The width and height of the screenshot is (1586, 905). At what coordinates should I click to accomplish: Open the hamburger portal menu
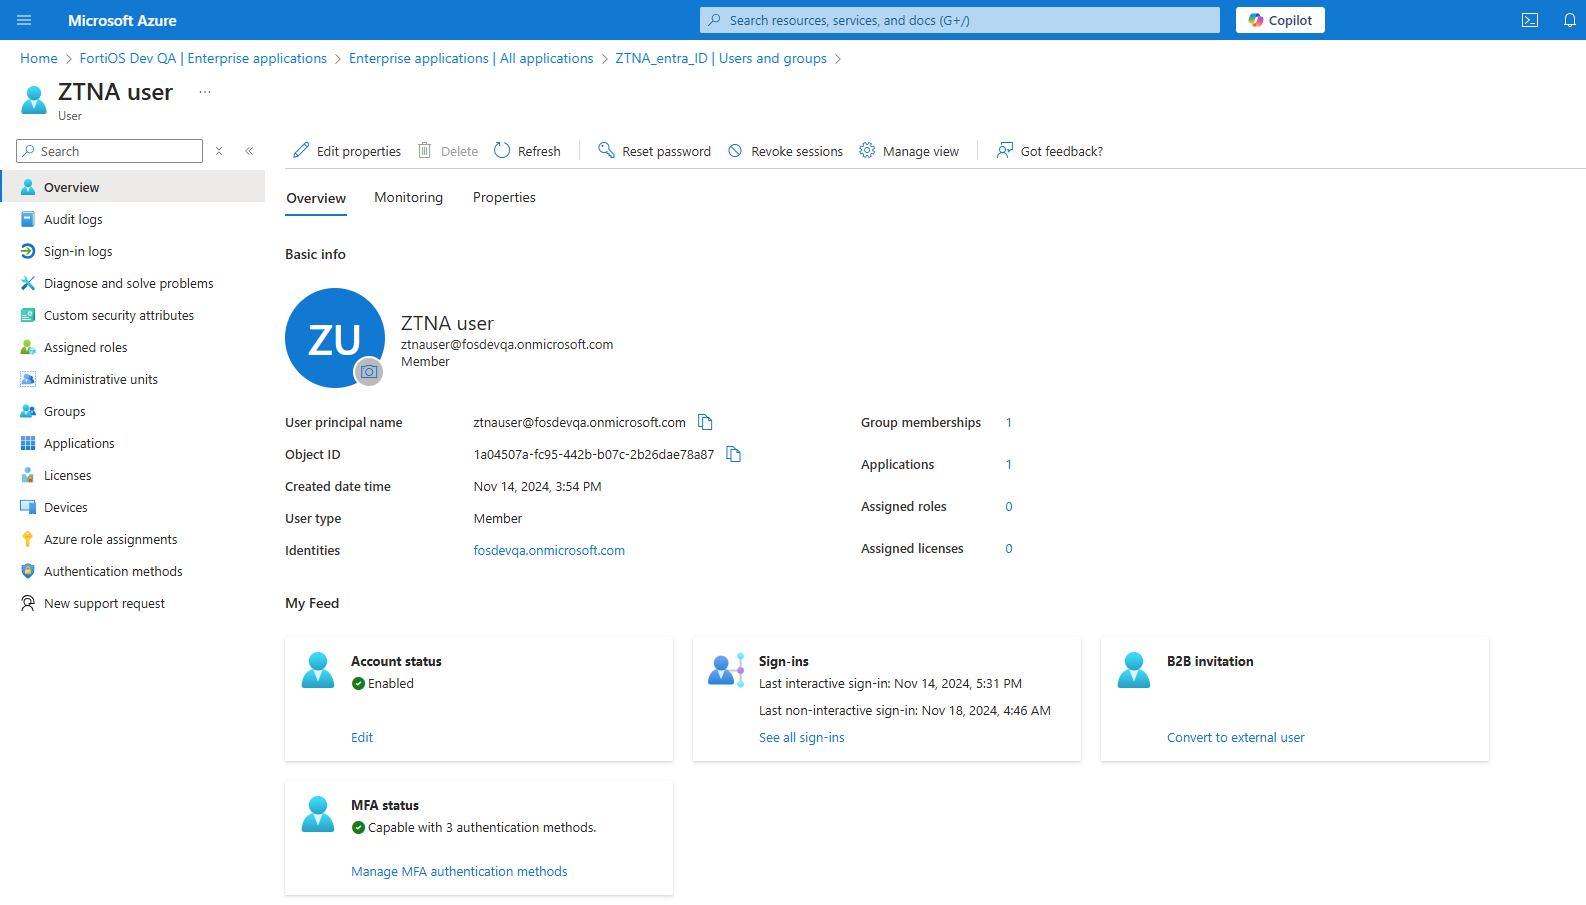pyautogui.click(x=24, y=20)
